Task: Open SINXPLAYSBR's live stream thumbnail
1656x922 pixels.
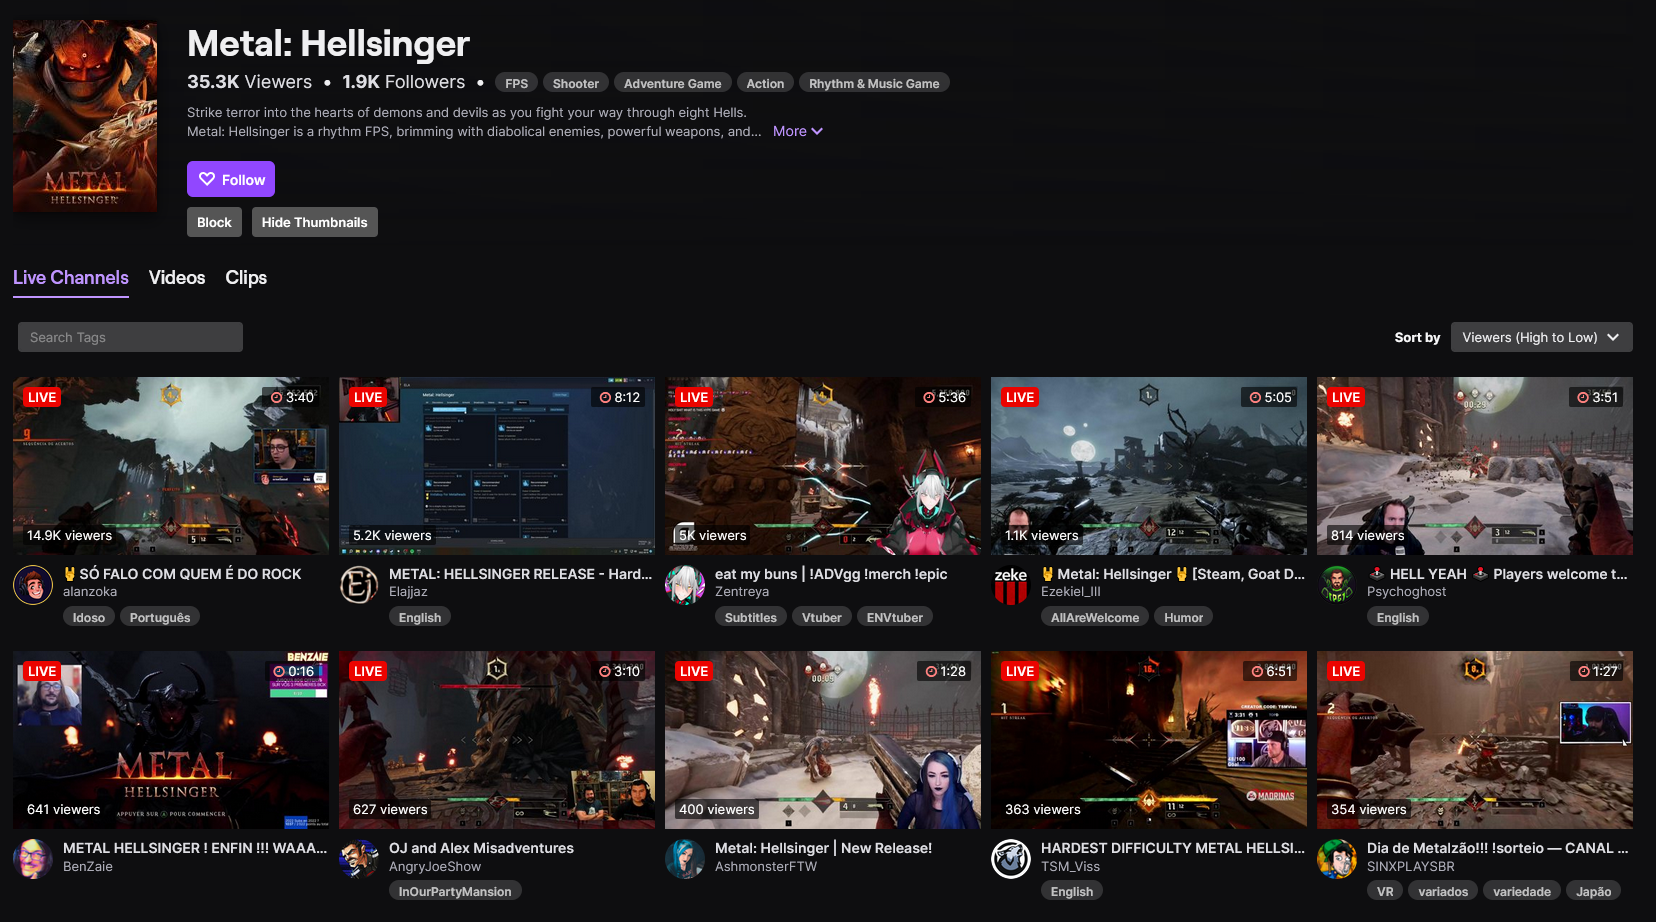Action: tap(1475, 740)
